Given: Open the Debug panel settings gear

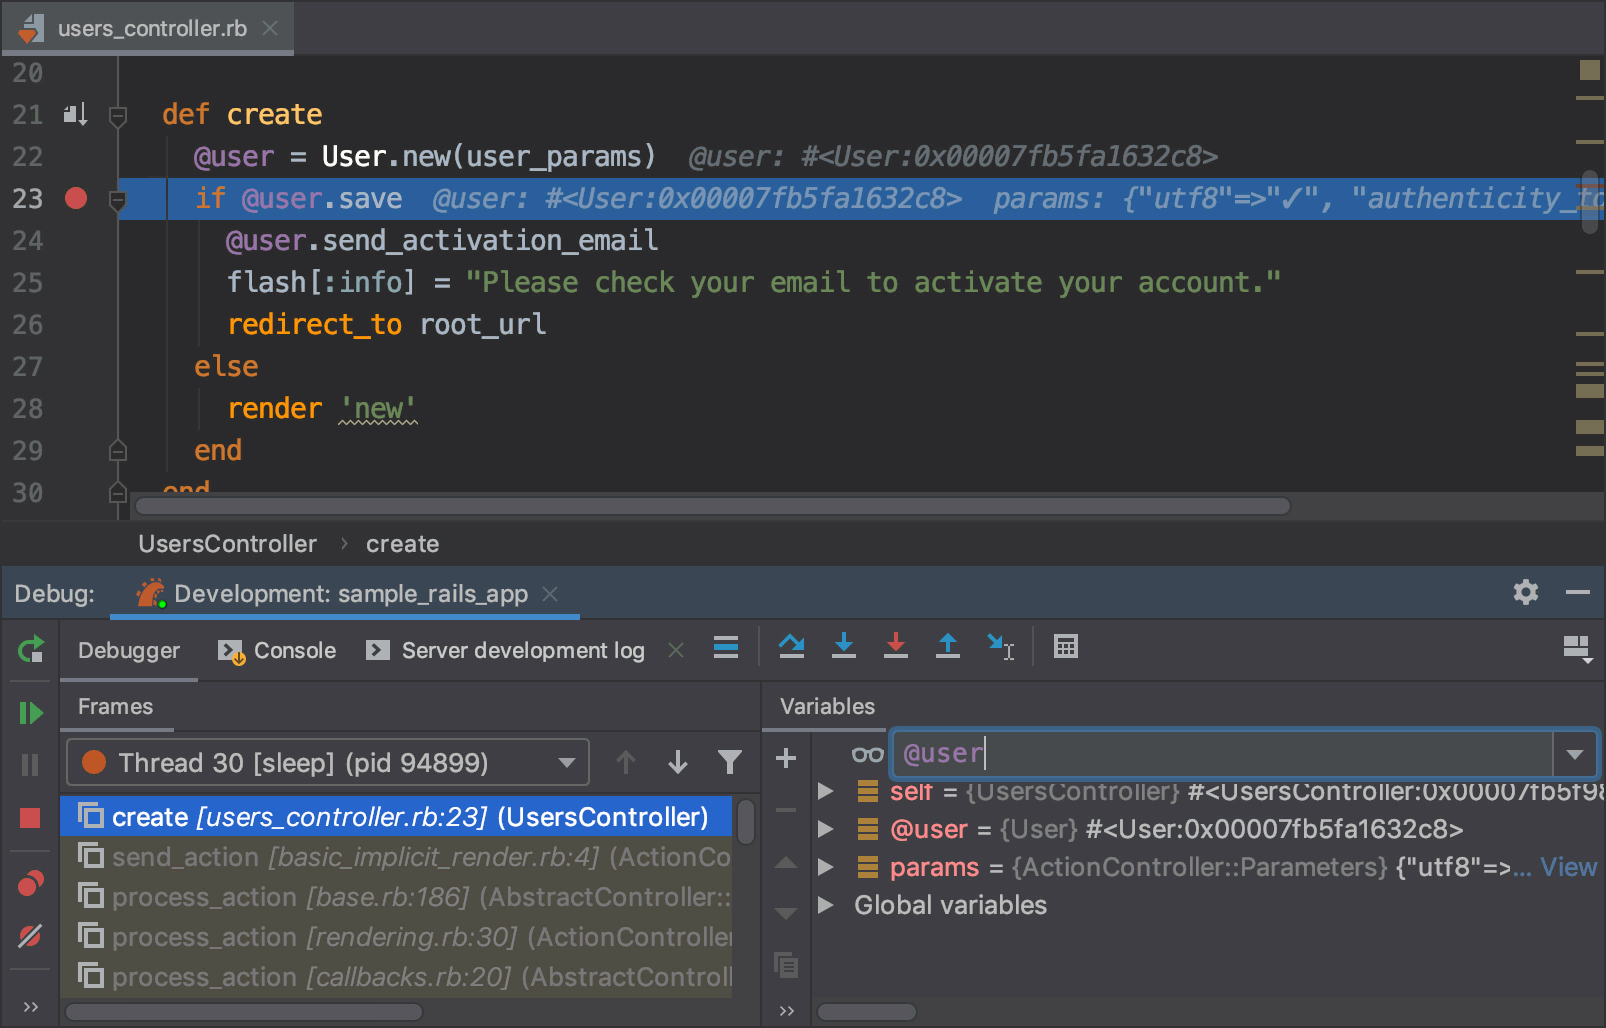Looking at the screenshot, I should pyautogui.click(x=1526, y=592).
